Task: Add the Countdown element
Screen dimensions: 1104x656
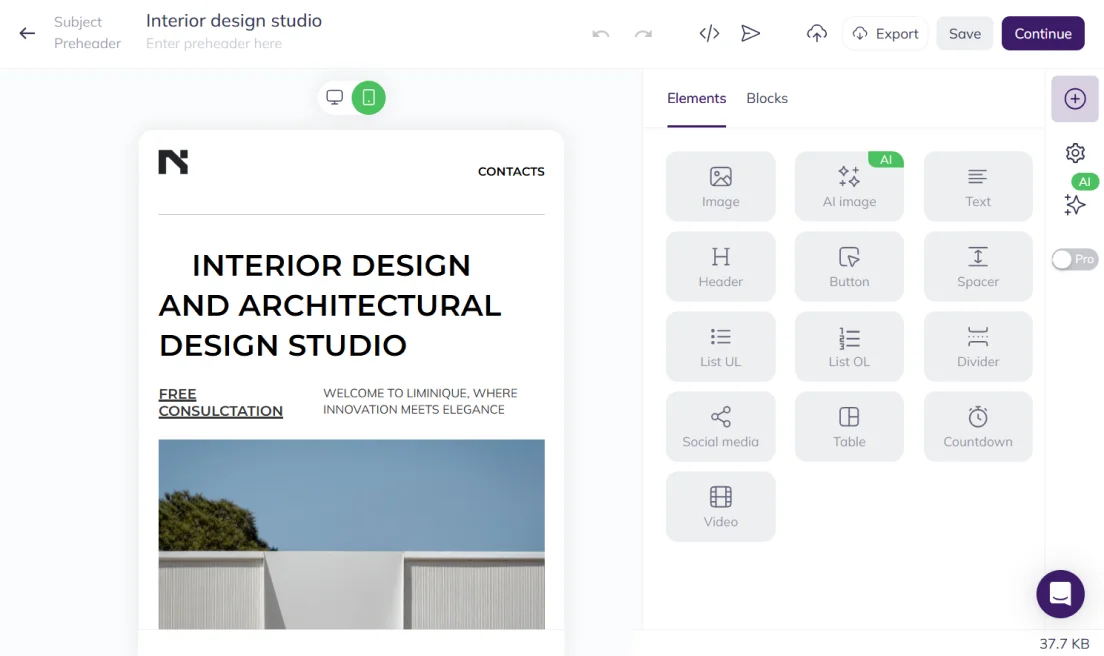Action: [x=978, y=427]
